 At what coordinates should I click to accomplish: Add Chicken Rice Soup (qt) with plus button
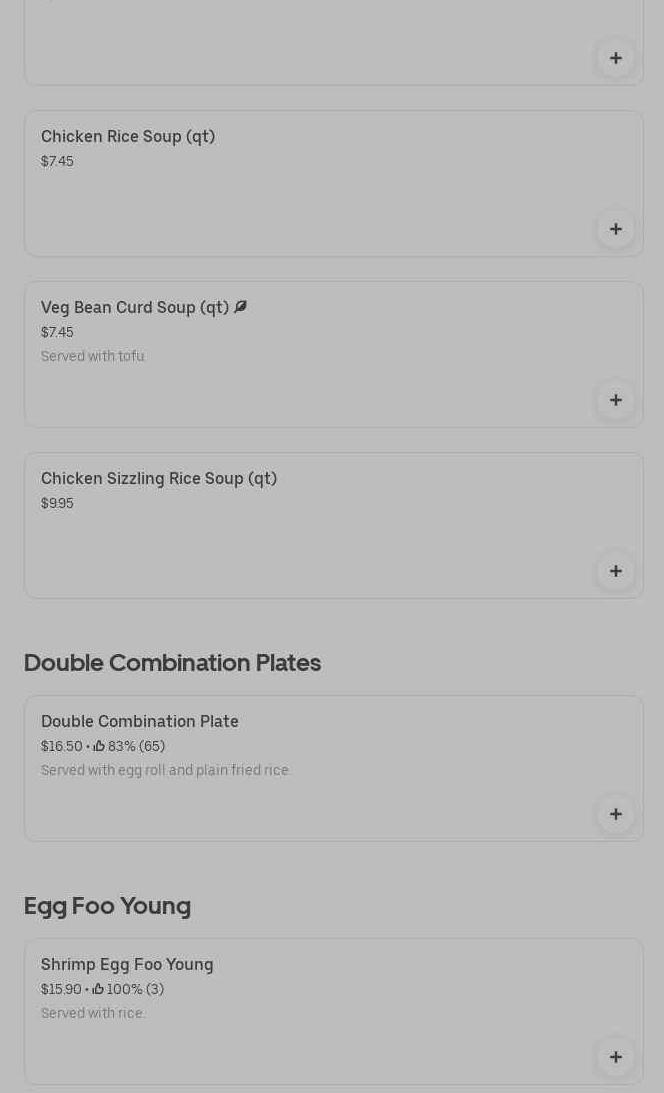coord(615,229)
